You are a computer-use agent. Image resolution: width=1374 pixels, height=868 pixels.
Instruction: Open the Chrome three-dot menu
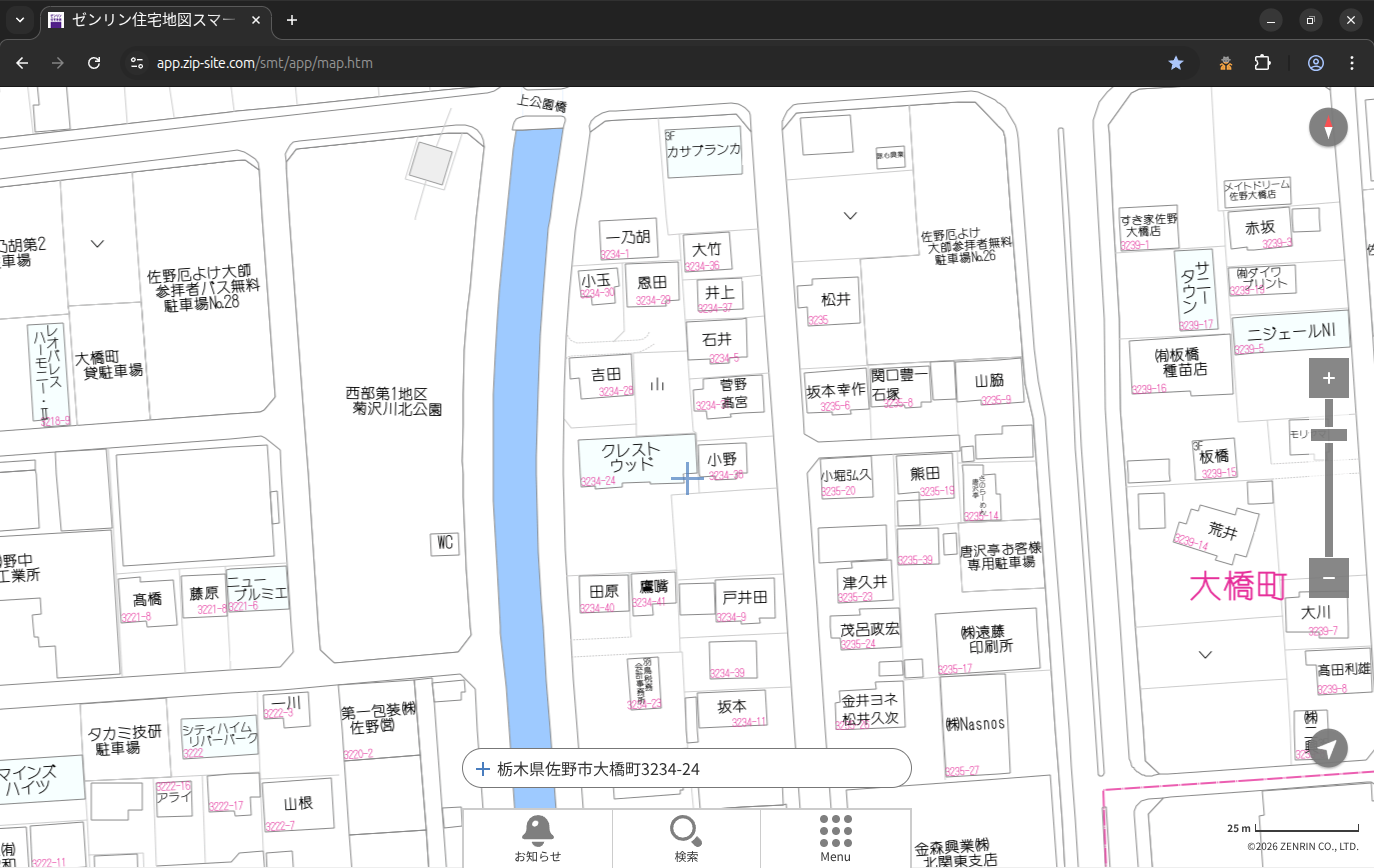click(1352, 63)
